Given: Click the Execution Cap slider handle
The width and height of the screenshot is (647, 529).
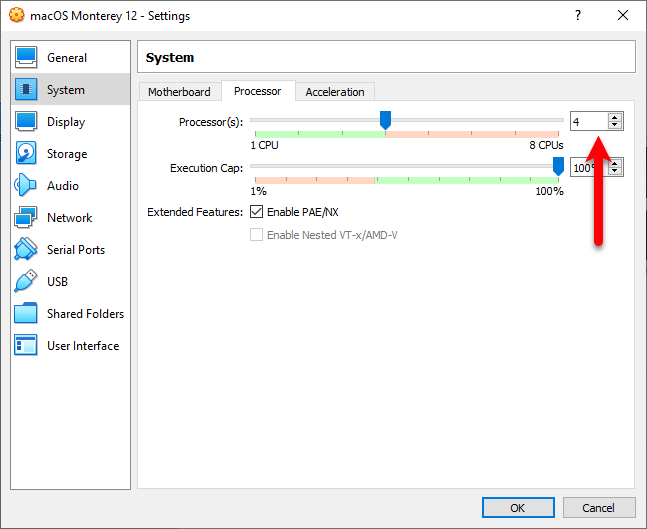Looking at the screenshot, I should pyautogui.click(x=558, y=166).
